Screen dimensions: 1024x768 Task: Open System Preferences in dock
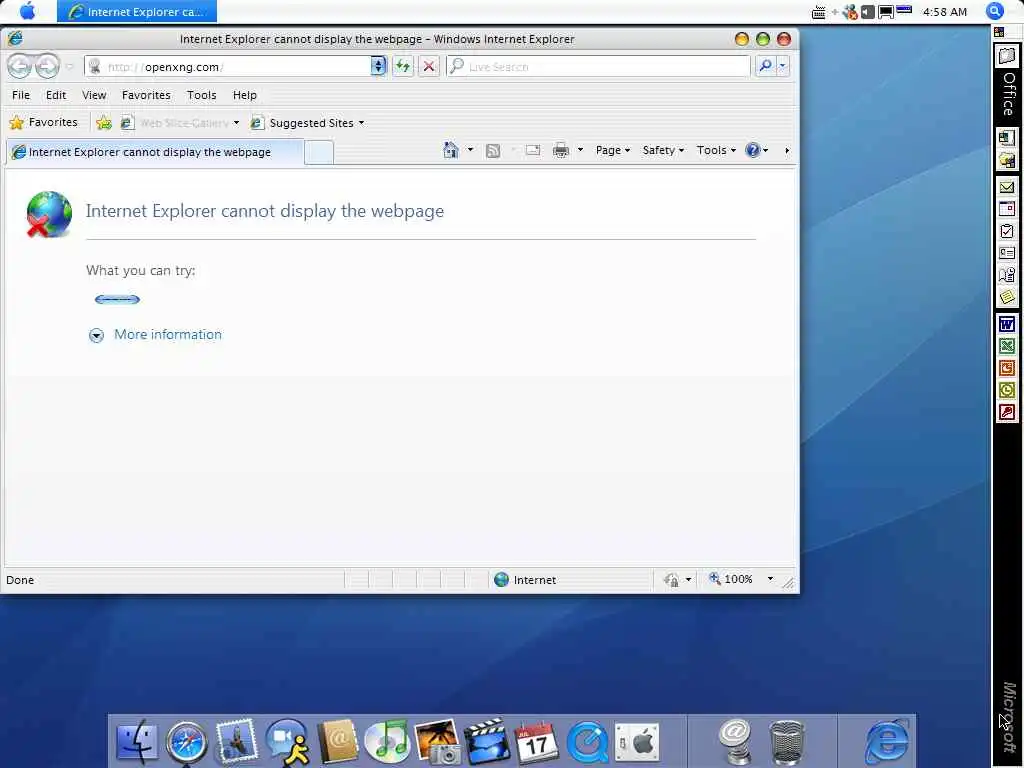point(637,743)
